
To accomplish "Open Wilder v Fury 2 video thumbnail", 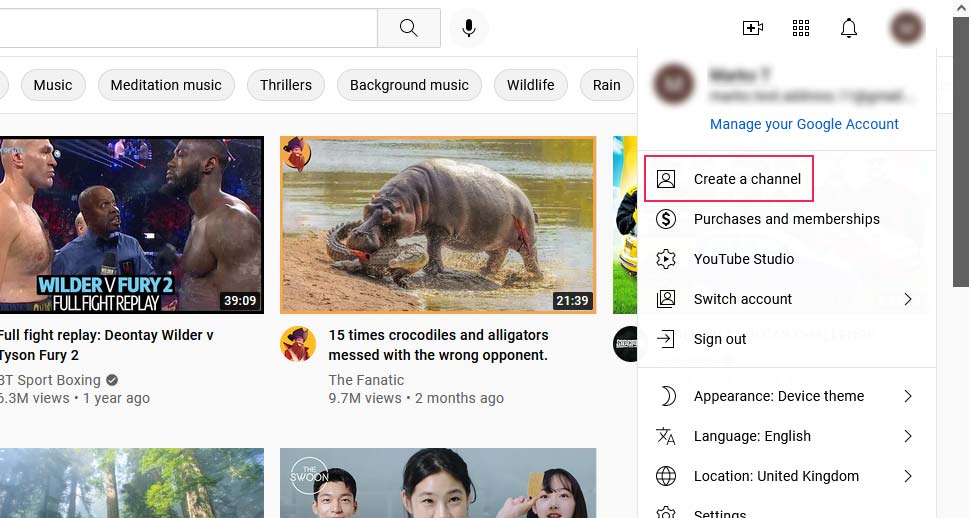I will click(132, 225).
